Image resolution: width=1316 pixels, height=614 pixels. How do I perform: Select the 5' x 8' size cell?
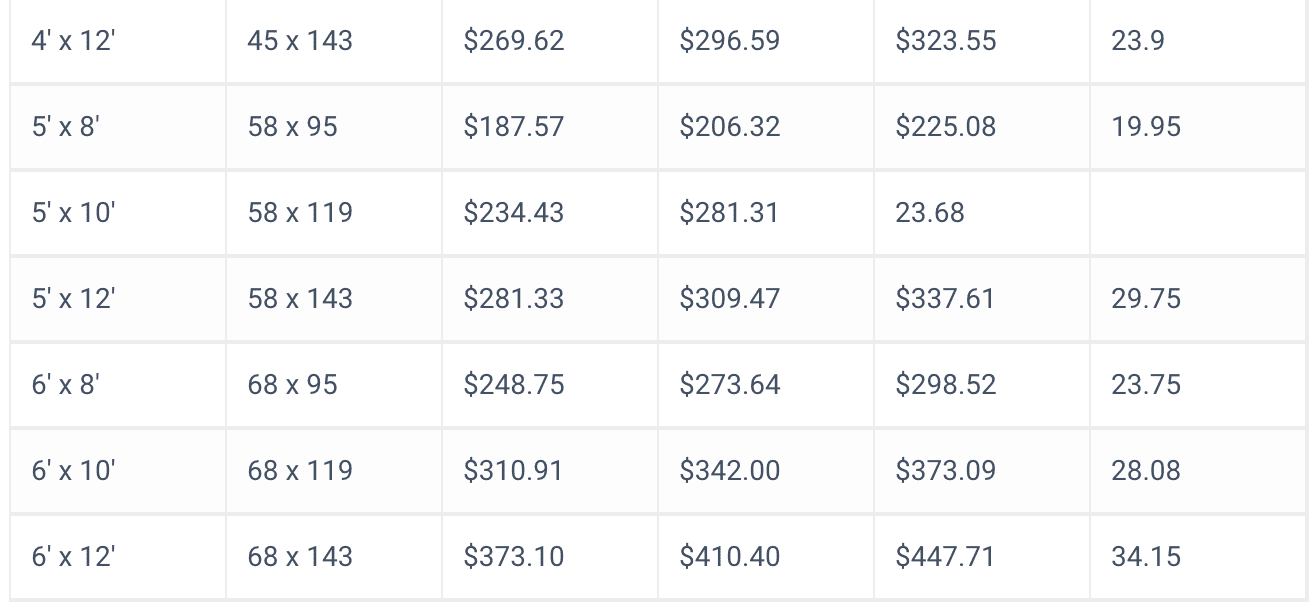[x=65, y=127]
